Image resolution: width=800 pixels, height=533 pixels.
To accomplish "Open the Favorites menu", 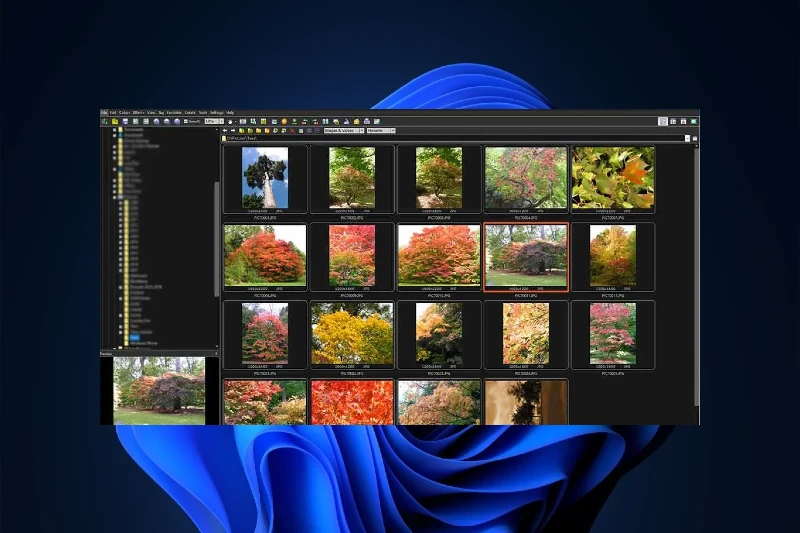I will coord(174,112).
